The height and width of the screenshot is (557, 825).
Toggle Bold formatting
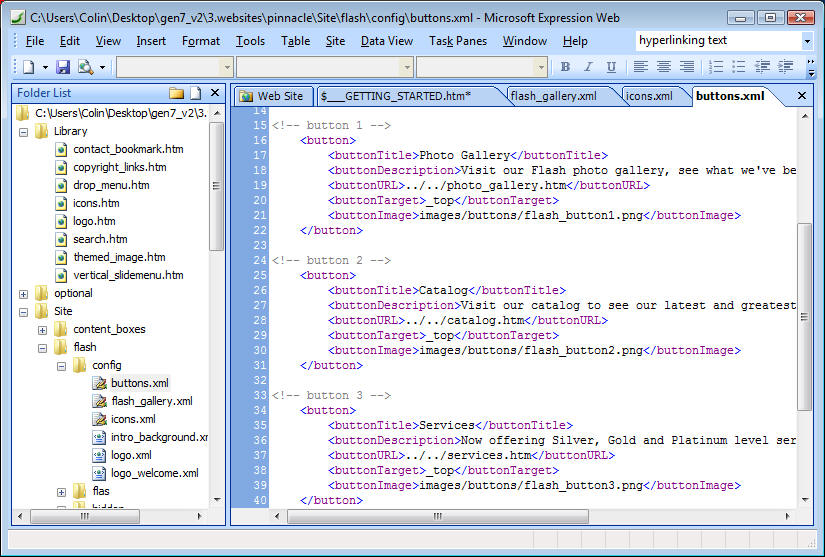tap(565, 67)
